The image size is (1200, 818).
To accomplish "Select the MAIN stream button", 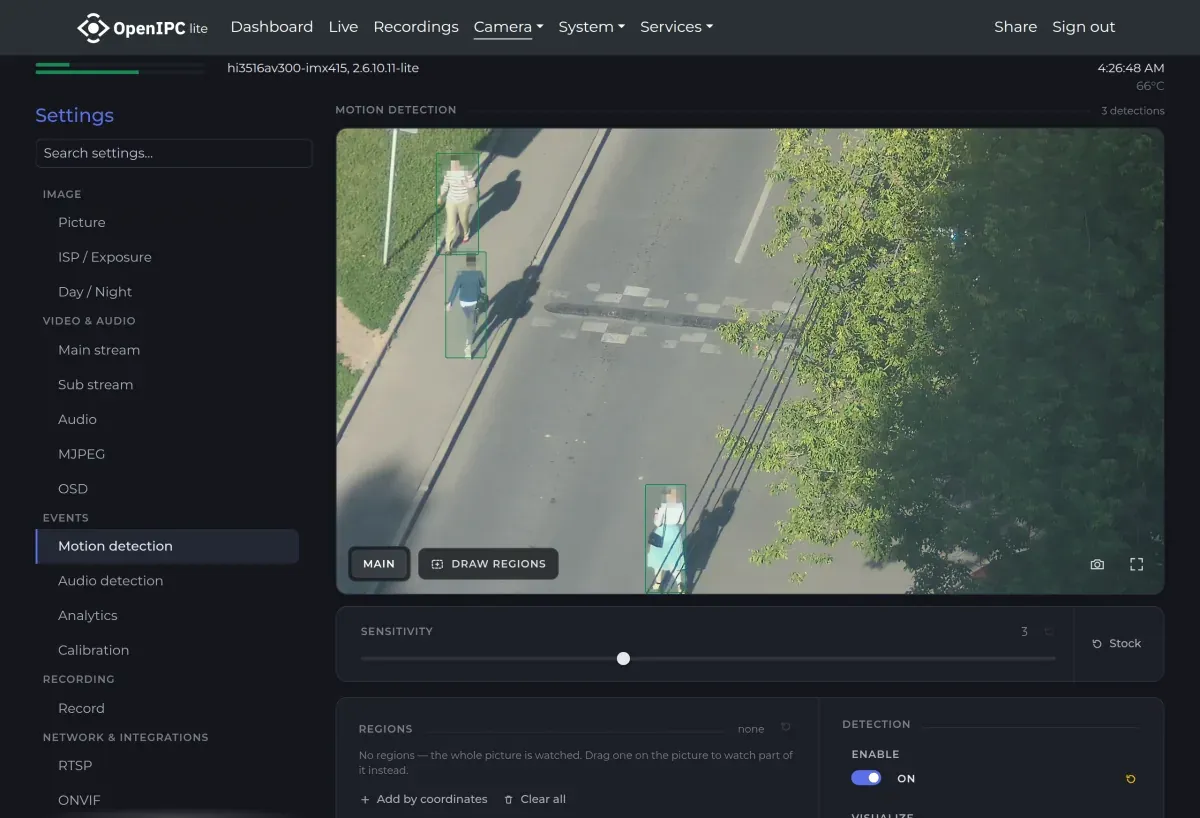I will (x=379, y=564).
